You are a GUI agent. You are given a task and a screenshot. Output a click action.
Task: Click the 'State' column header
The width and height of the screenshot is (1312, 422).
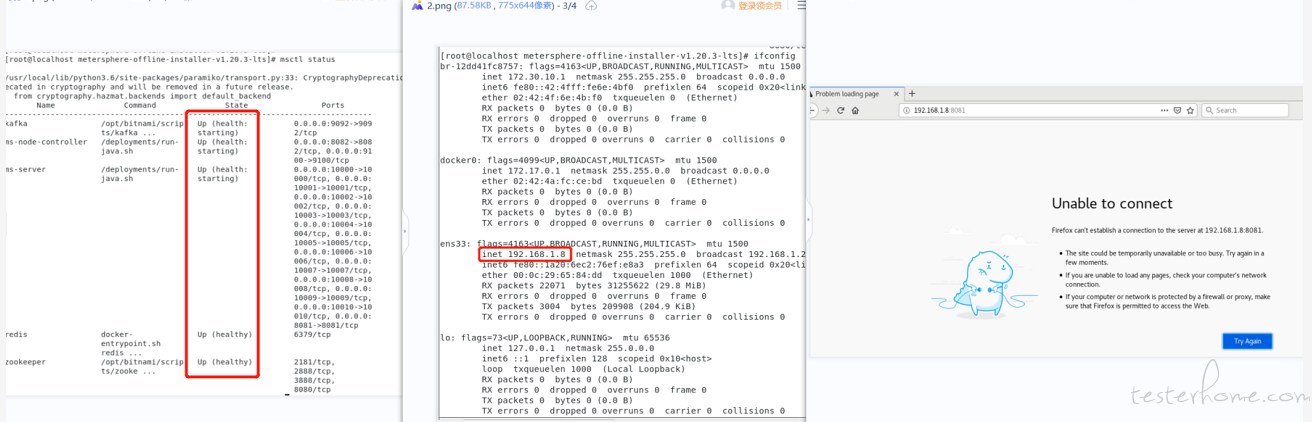pyautogui.click(x=236, y=105)
